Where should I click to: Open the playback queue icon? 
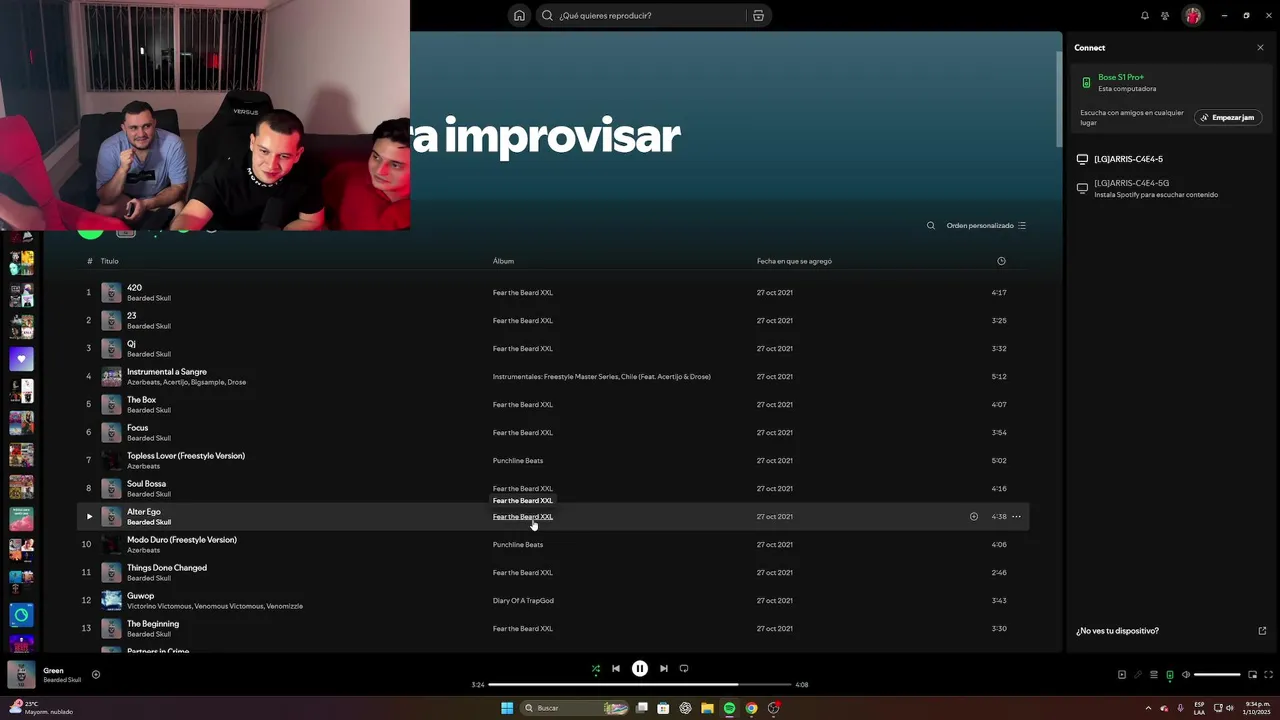pyautogui.click(x=1154, y=675)
